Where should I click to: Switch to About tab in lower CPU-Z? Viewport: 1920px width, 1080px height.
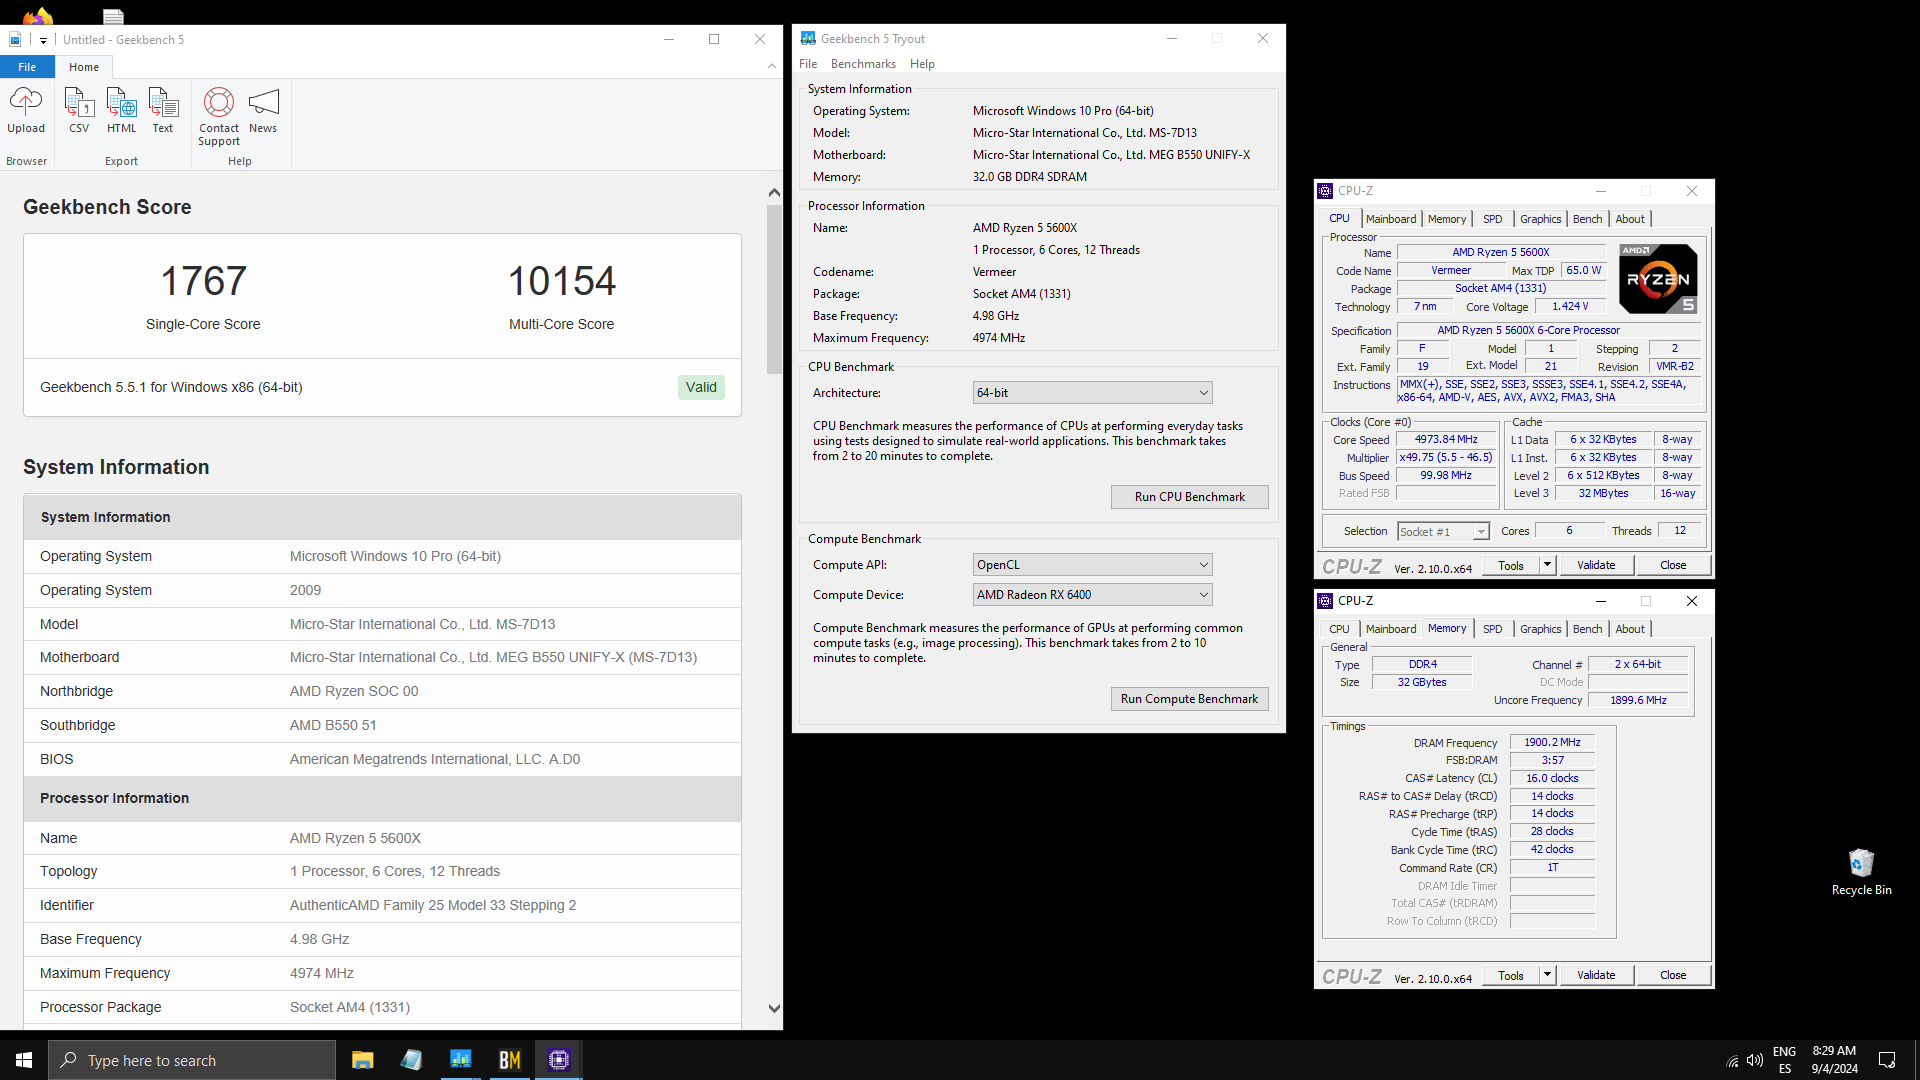[x=1630, y=629]
